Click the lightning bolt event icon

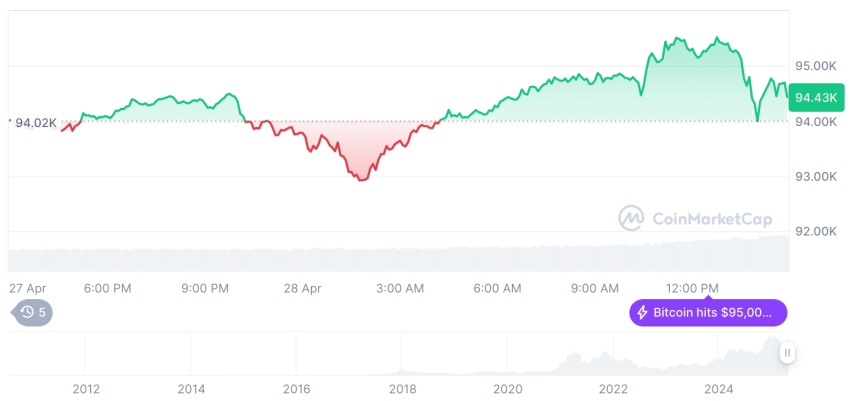641,313
